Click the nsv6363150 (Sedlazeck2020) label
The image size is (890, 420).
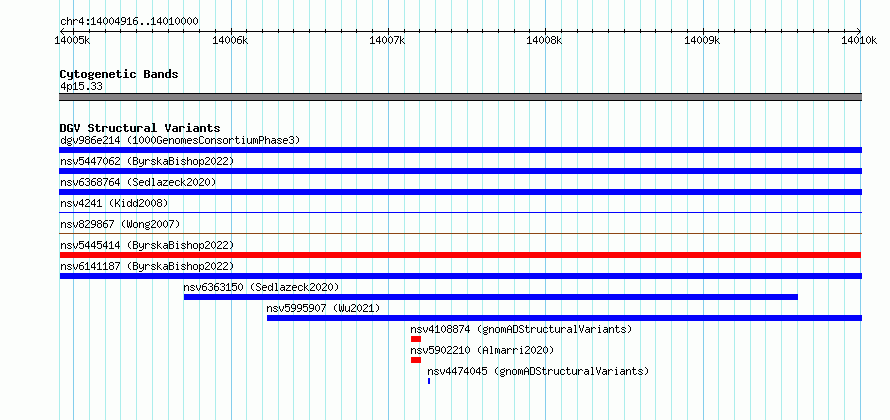(262, 287)
